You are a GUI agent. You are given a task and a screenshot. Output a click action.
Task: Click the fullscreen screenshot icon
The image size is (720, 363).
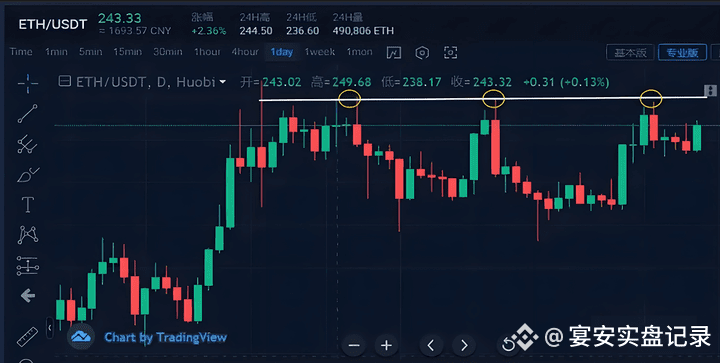[x=450, y=52]
